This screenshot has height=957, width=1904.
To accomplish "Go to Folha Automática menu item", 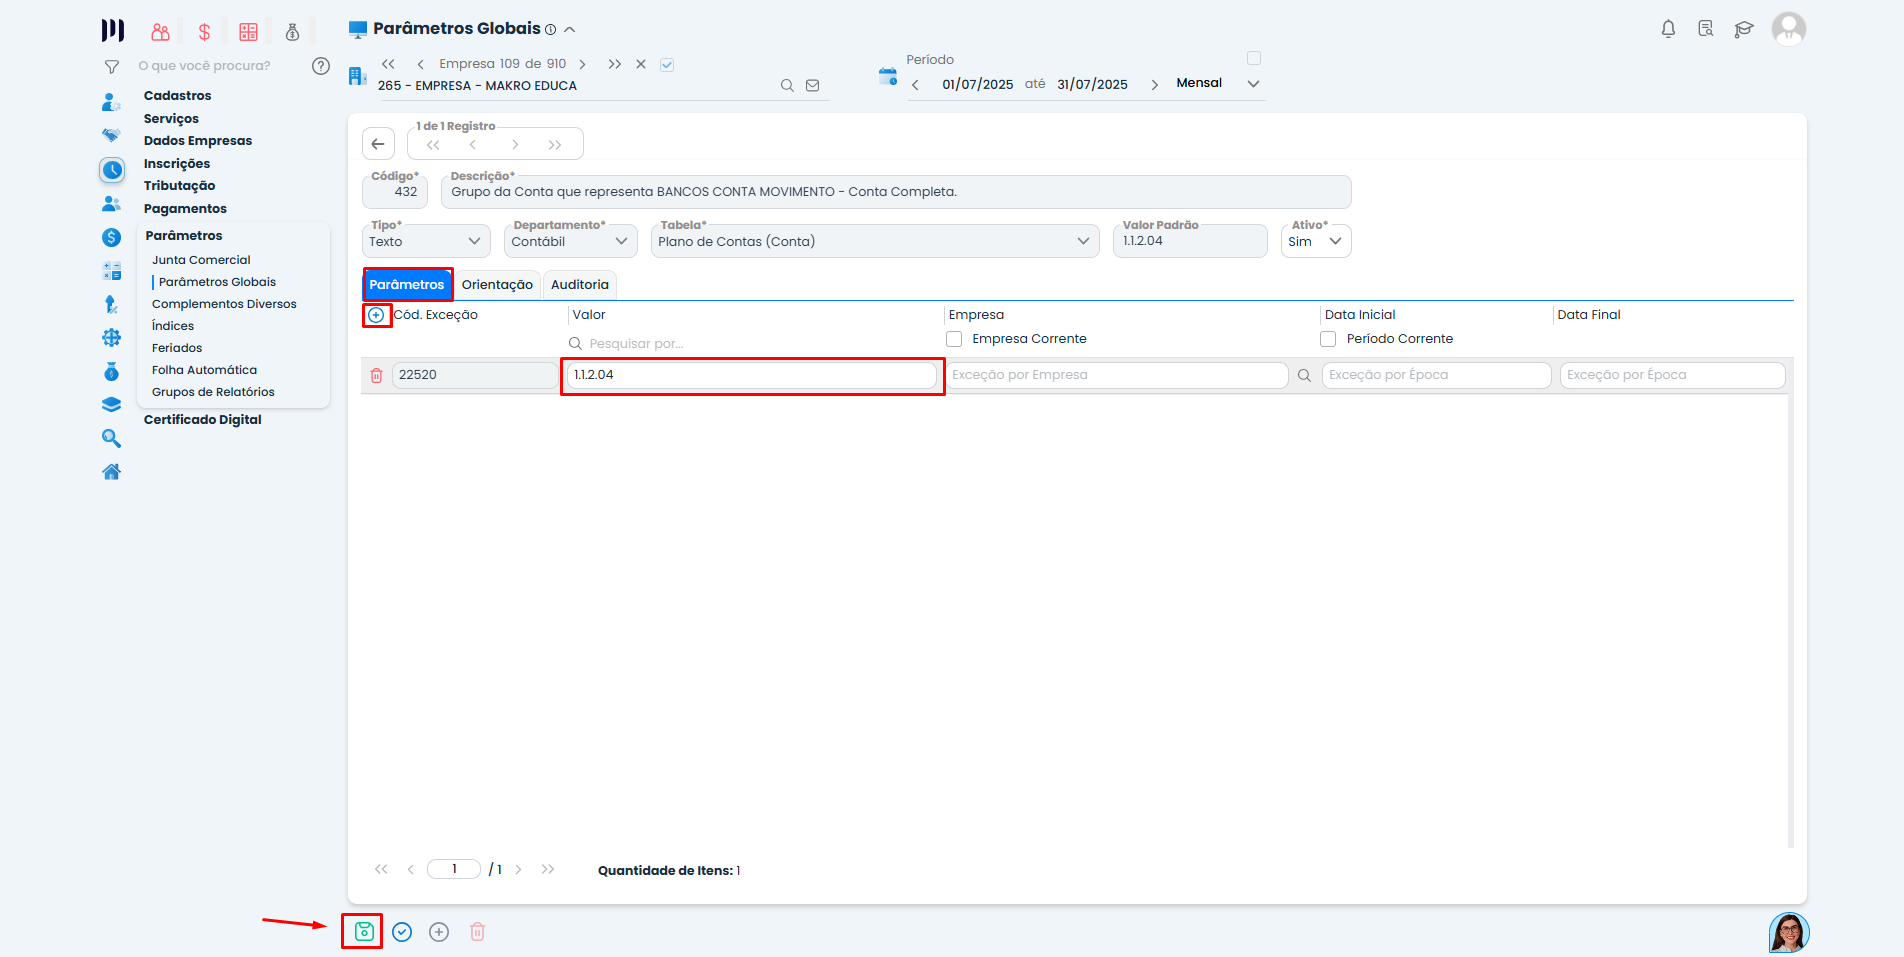I will tap(204, 370).
